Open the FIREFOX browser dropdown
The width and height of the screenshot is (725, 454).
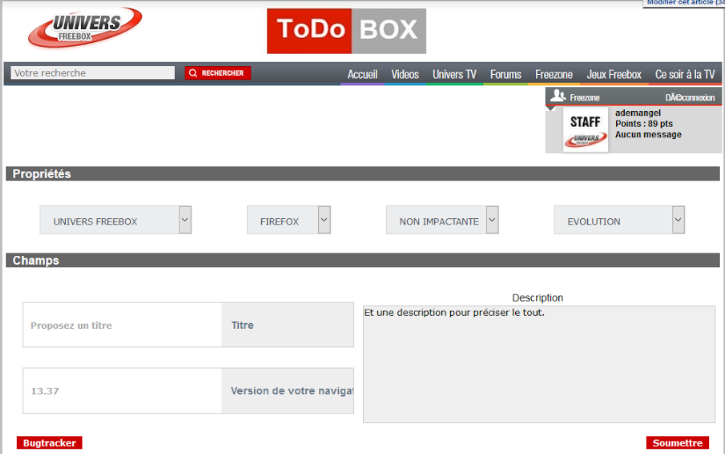[x=289, y=221]
